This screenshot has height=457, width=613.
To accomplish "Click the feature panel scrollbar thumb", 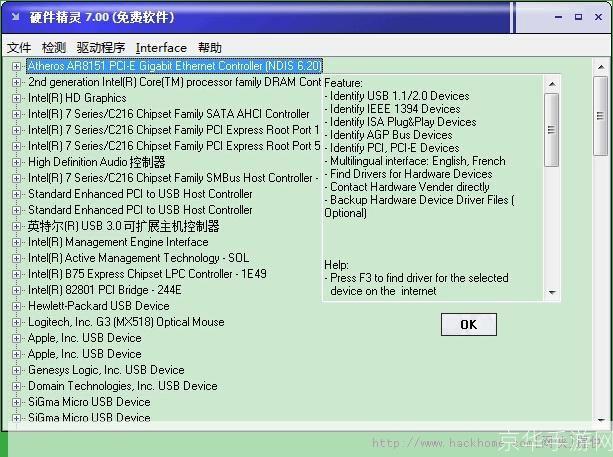I will 552,130.
